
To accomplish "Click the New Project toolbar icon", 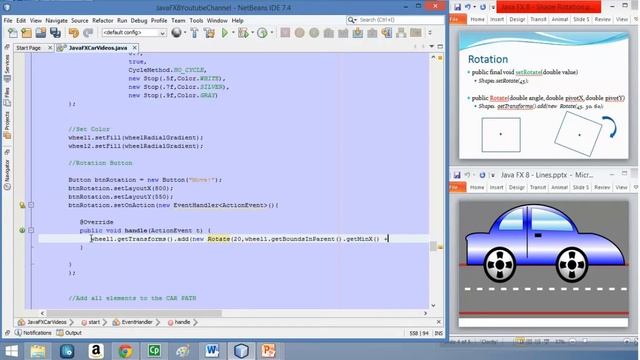I will (x=27, y=33).
